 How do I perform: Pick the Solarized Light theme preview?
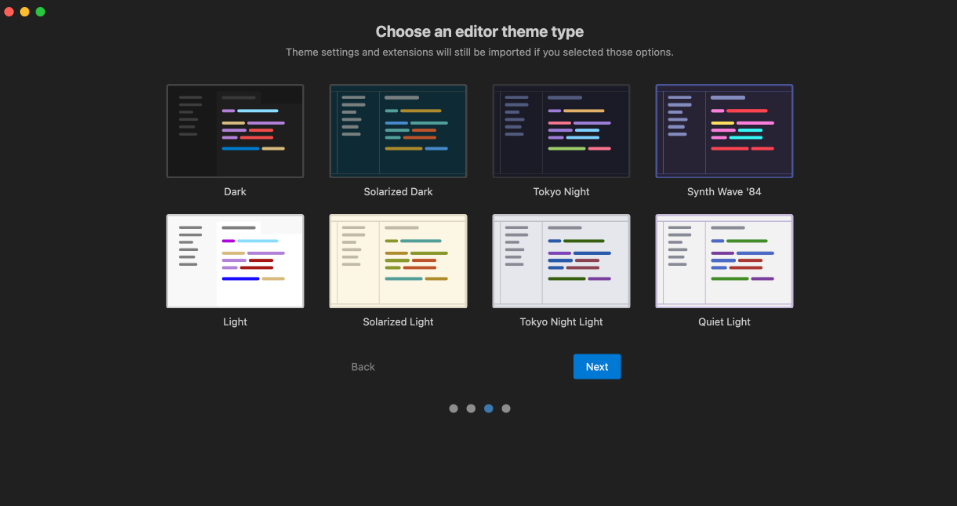click(x=398, y=261)
